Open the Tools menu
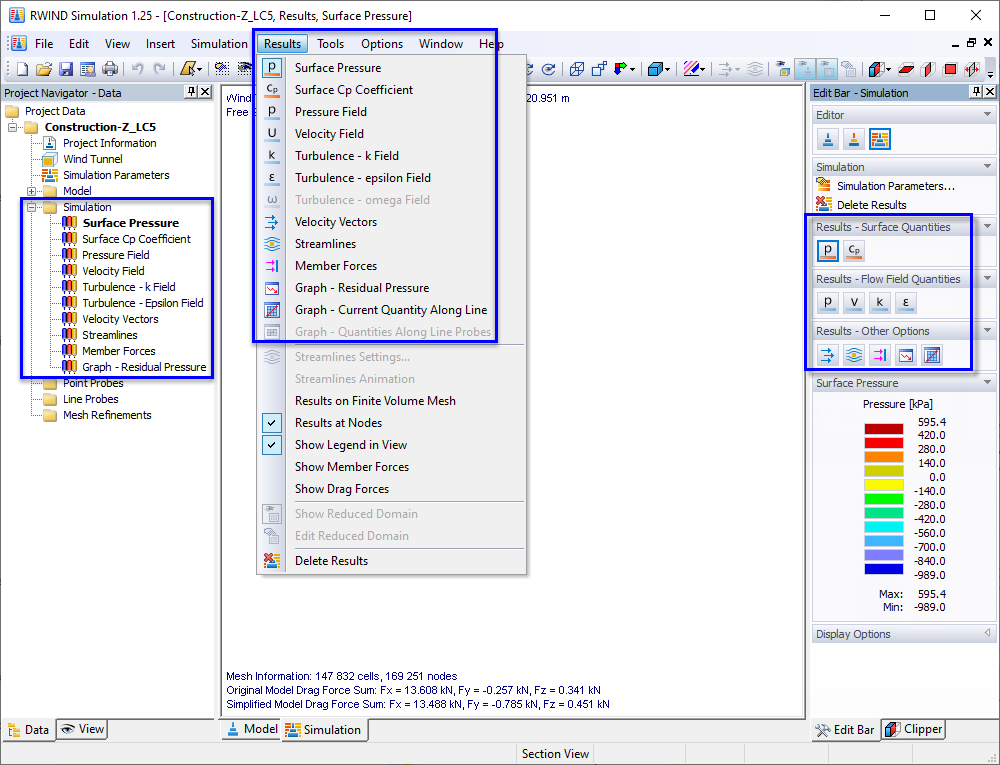Screen dimensions: 1000x765 [x=330, y=44]
